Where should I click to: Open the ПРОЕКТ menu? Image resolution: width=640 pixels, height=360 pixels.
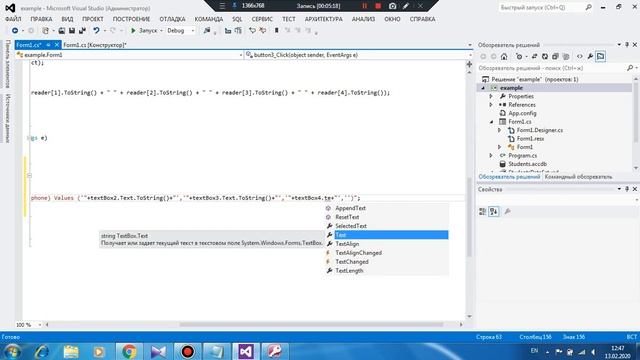click(x=93, y=19)
